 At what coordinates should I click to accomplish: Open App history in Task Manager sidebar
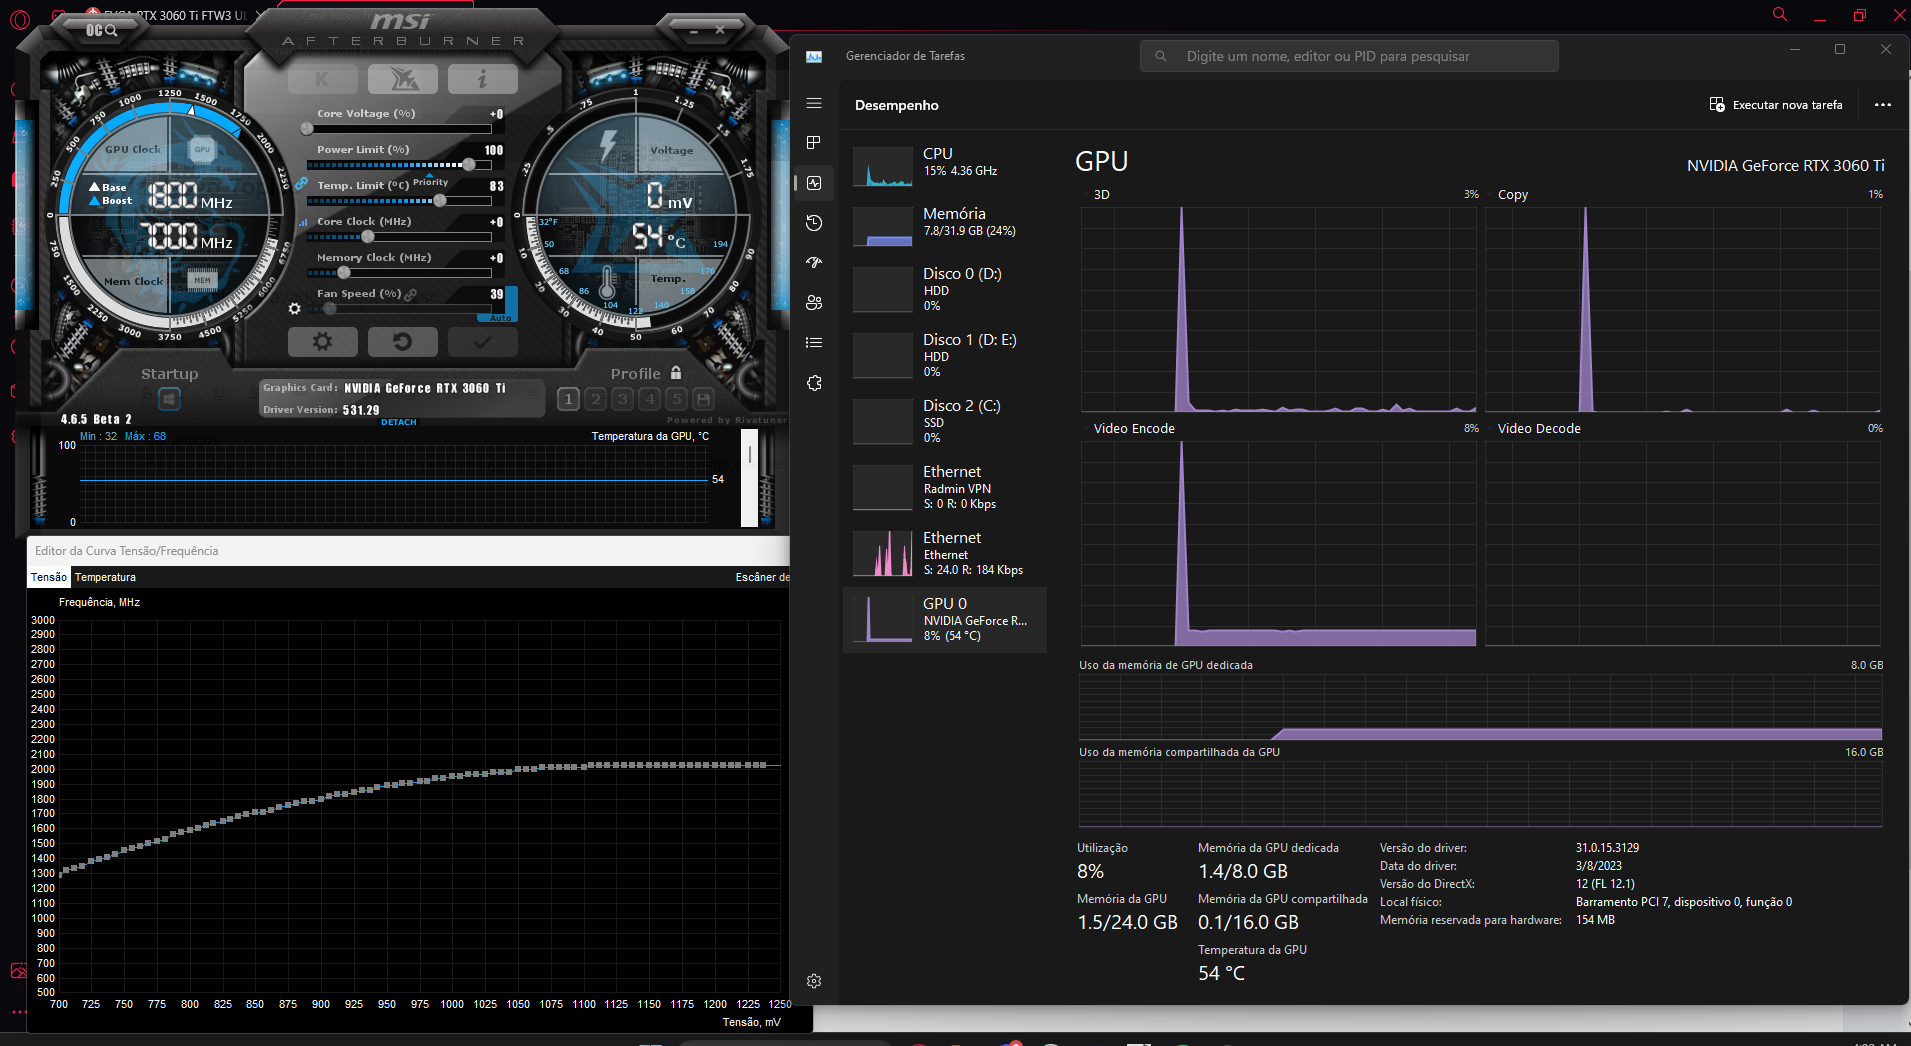[814, 223]
